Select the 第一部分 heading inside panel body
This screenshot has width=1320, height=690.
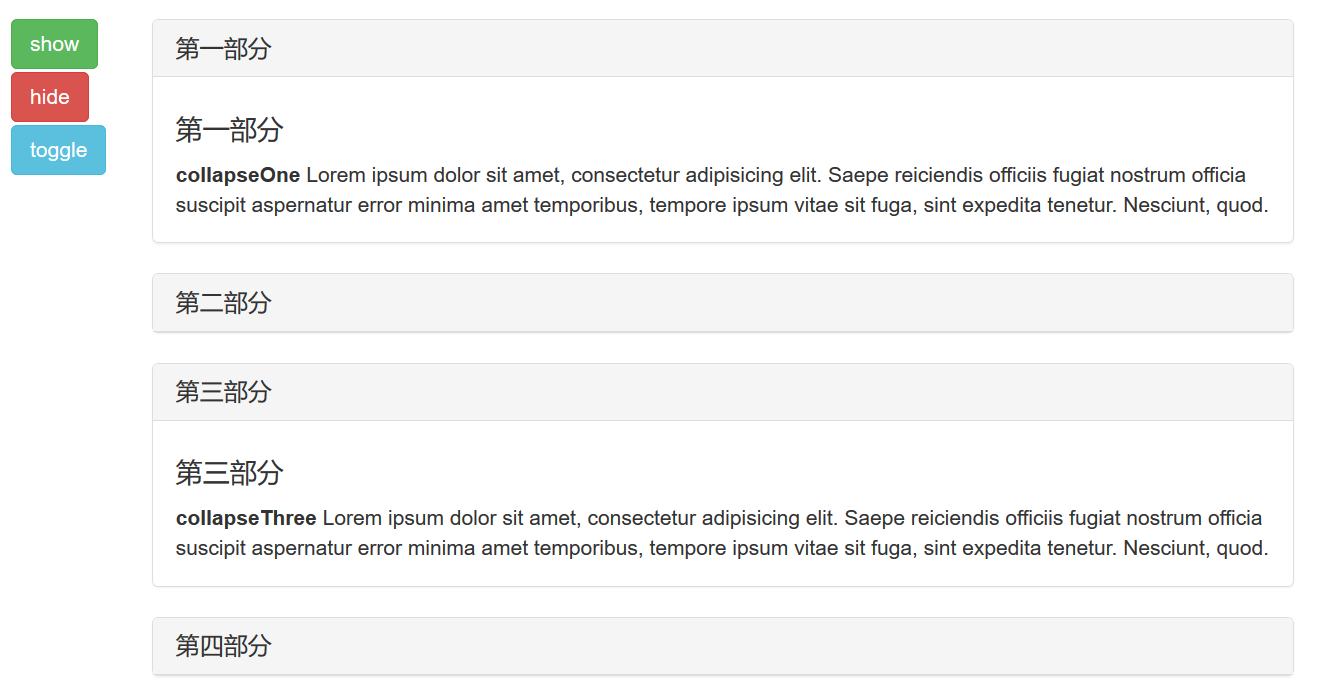coord(228,129)
